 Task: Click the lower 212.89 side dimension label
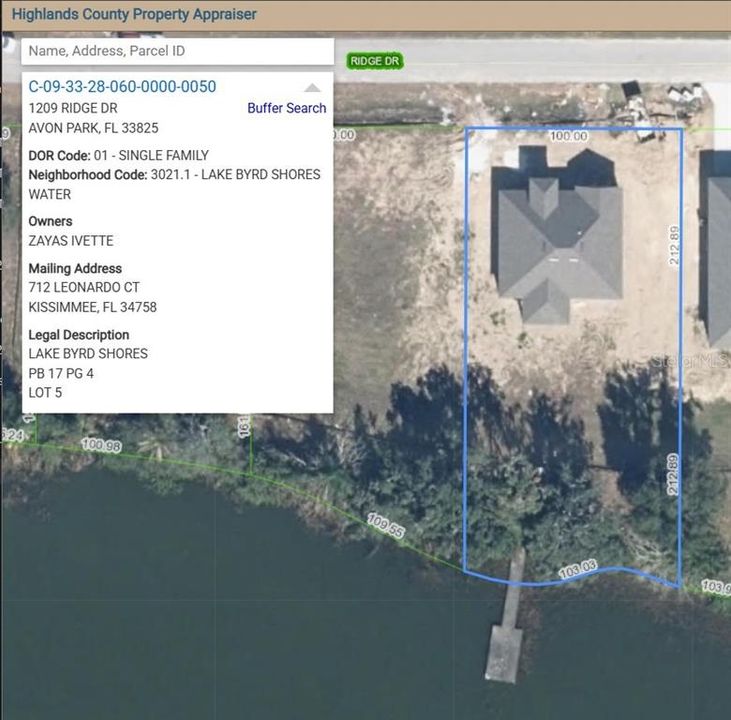(x=674, y=472)
